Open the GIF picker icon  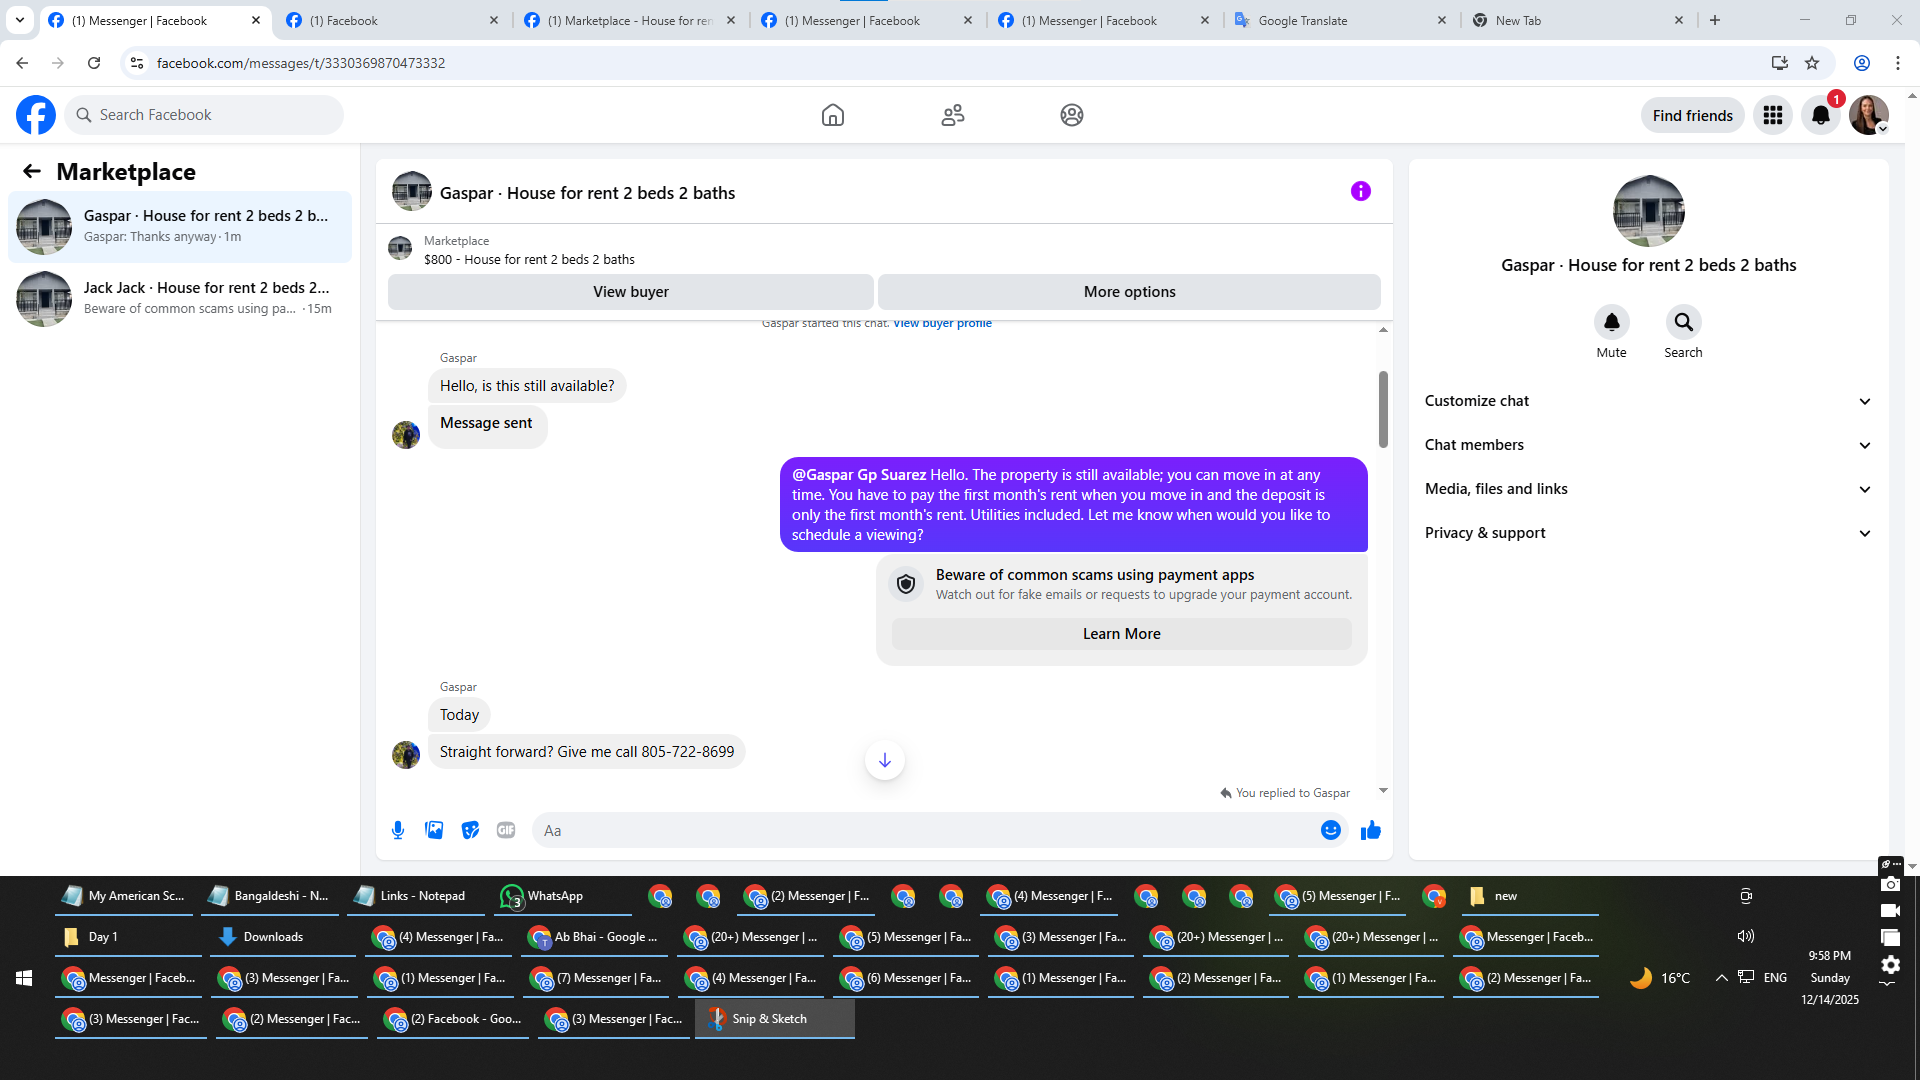click(x=506, y=830)
